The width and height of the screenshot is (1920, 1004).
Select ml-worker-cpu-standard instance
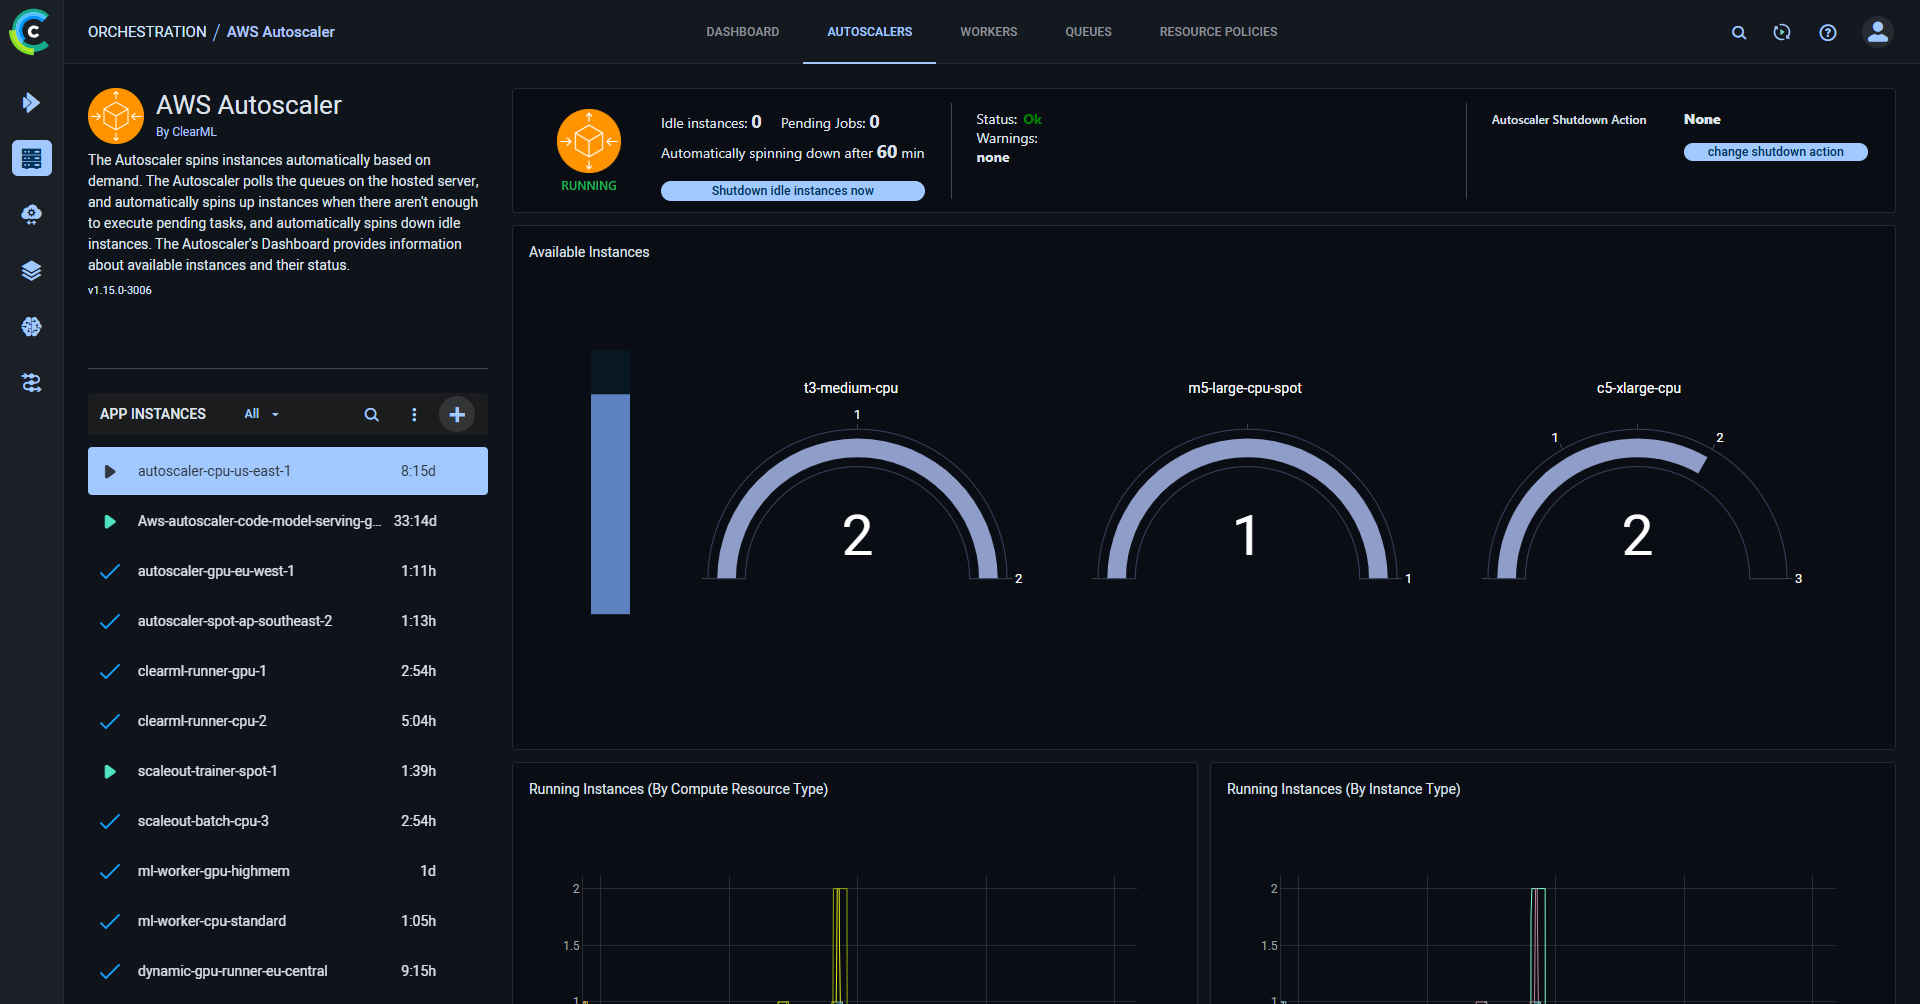288,921
